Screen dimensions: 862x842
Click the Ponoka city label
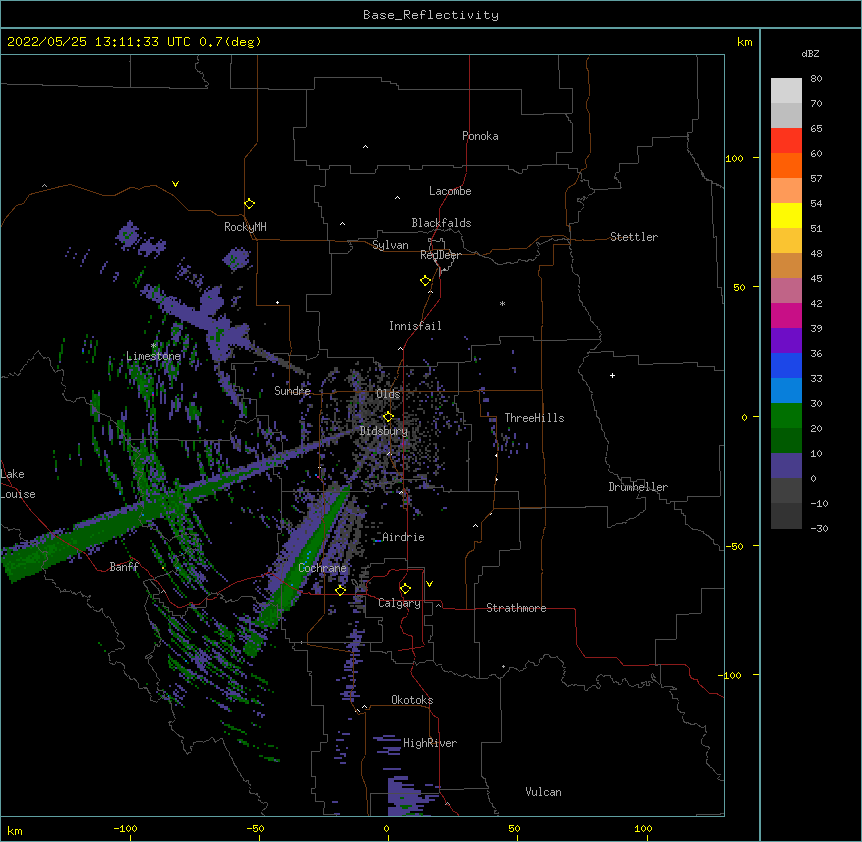[x=480, y=136]
